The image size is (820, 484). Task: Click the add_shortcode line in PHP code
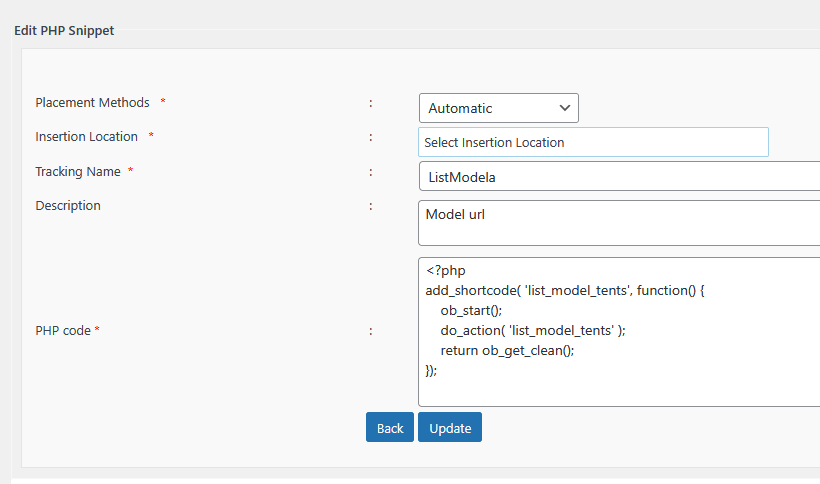[567, 290]
